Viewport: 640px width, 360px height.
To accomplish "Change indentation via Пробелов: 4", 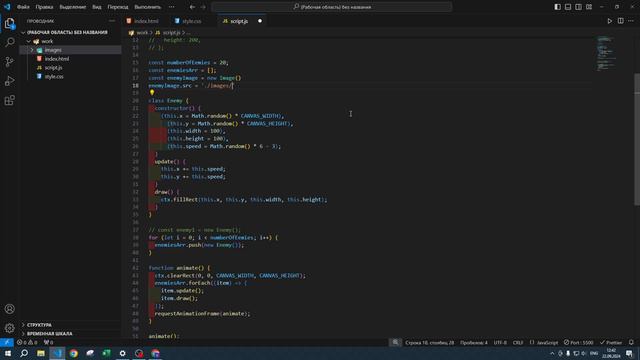I will 474,342.
